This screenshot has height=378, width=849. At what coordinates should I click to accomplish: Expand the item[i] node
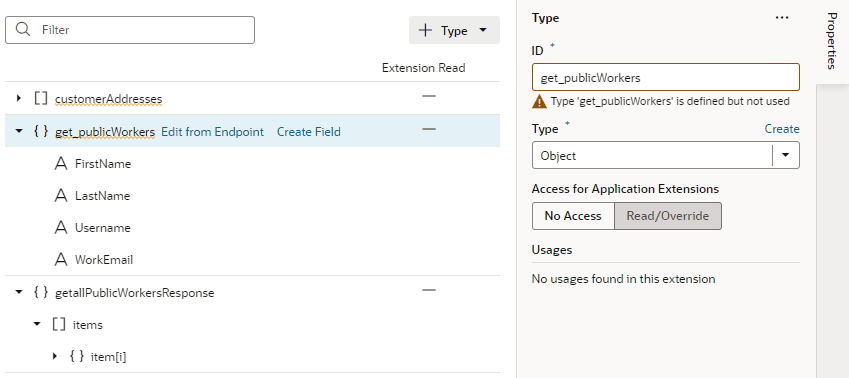(x=55, y=356)
